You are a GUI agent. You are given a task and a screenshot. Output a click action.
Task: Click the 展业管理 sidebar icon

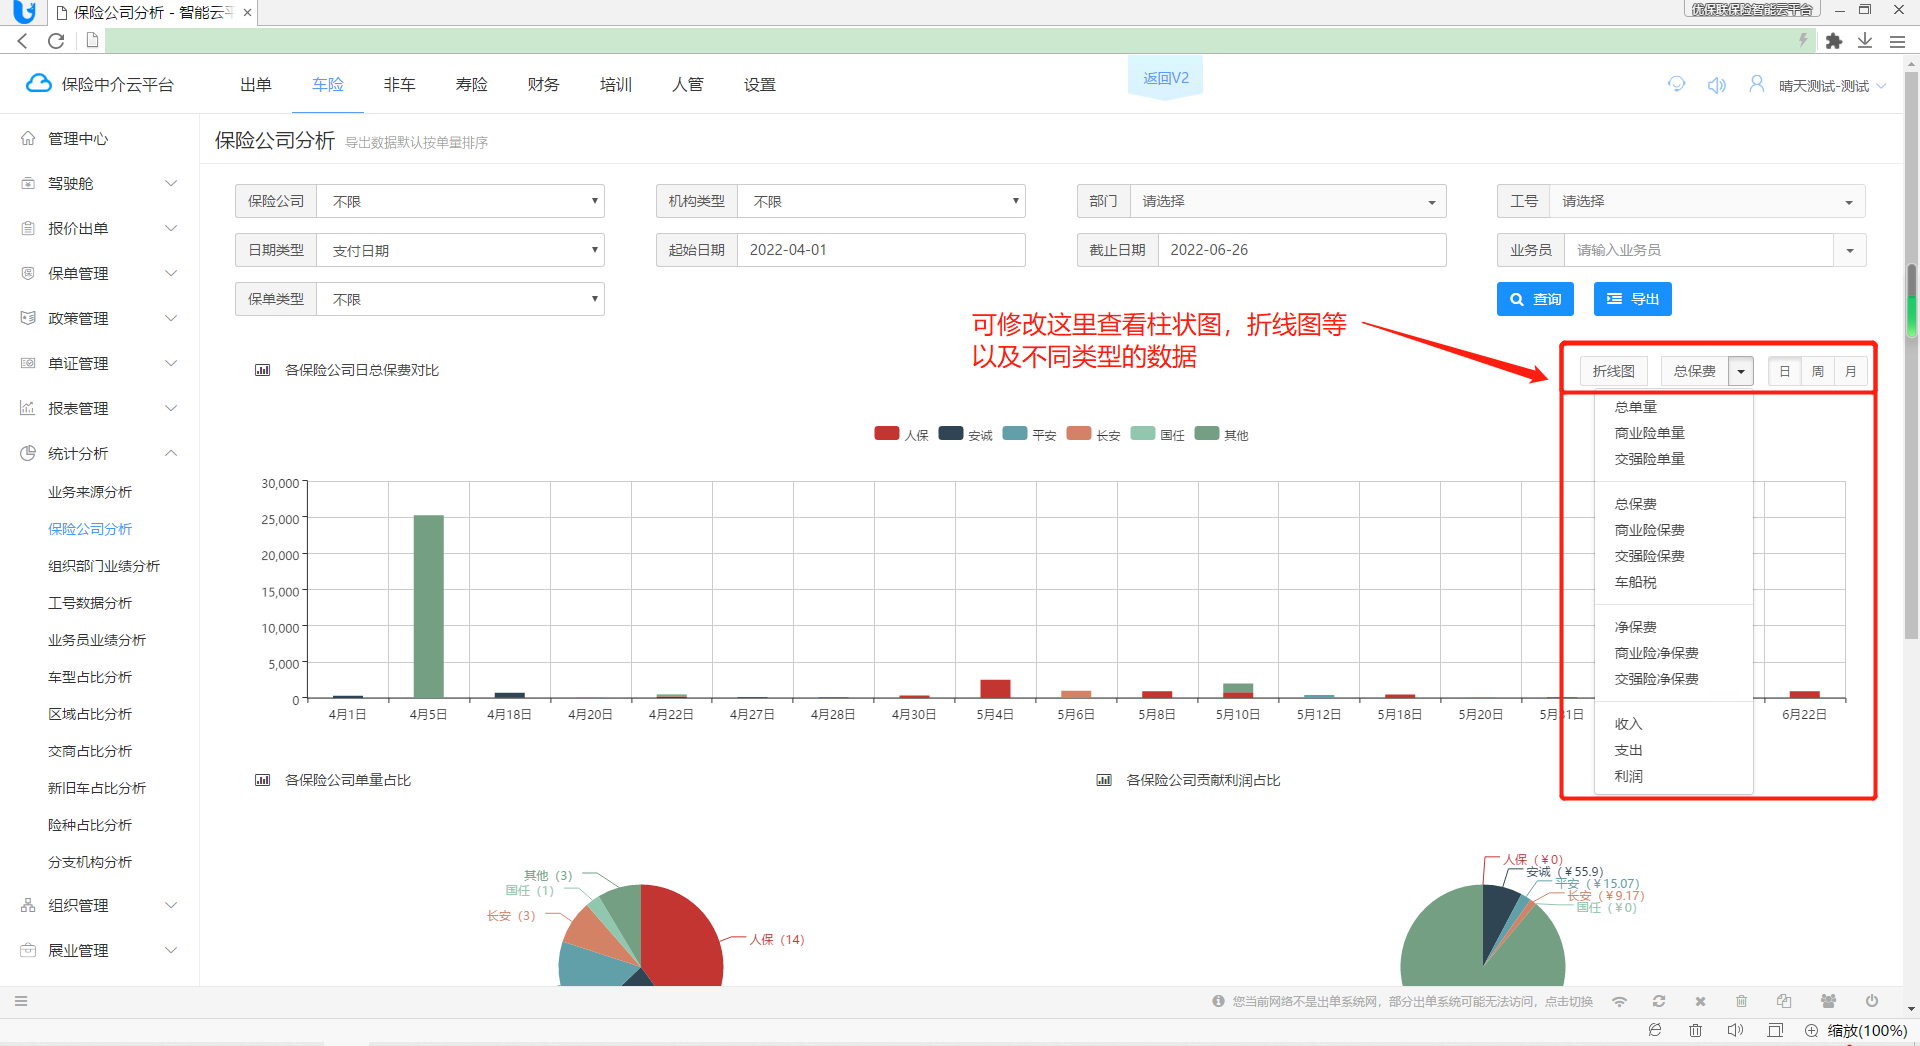click(28, 950)
